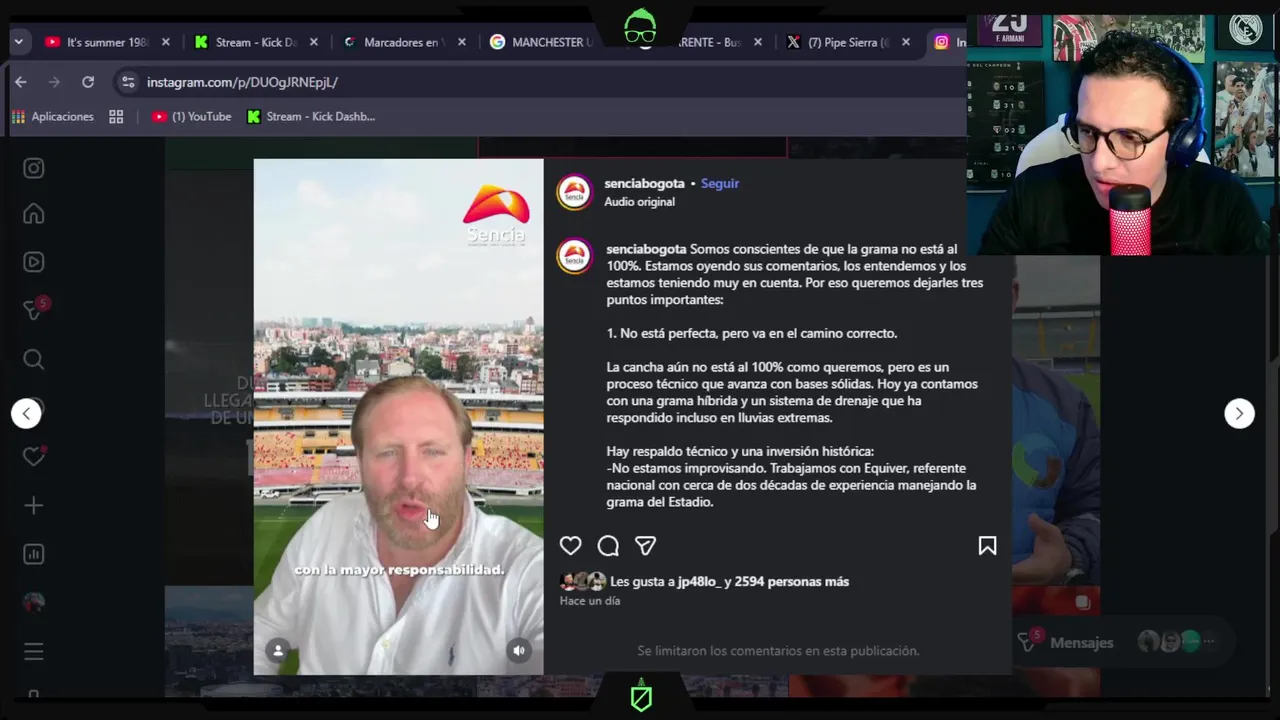Screen dimensions: 1280x720
Task: Open the tab groups grid icon in bookmarks bar
Action: 116,117
